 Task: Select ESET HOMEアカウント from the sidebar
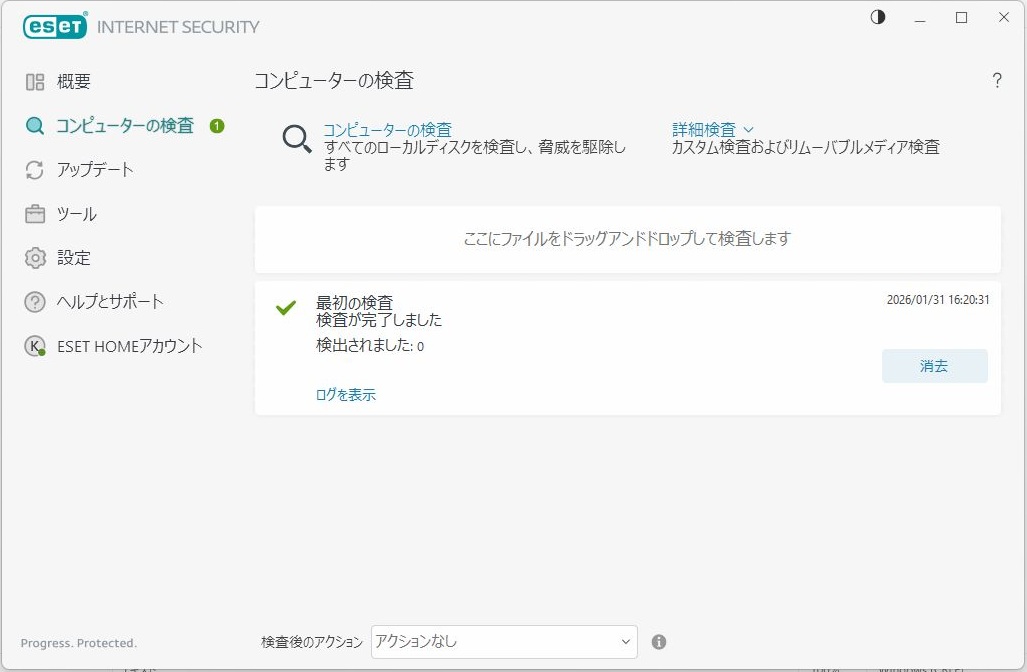[x=130, y=346]
